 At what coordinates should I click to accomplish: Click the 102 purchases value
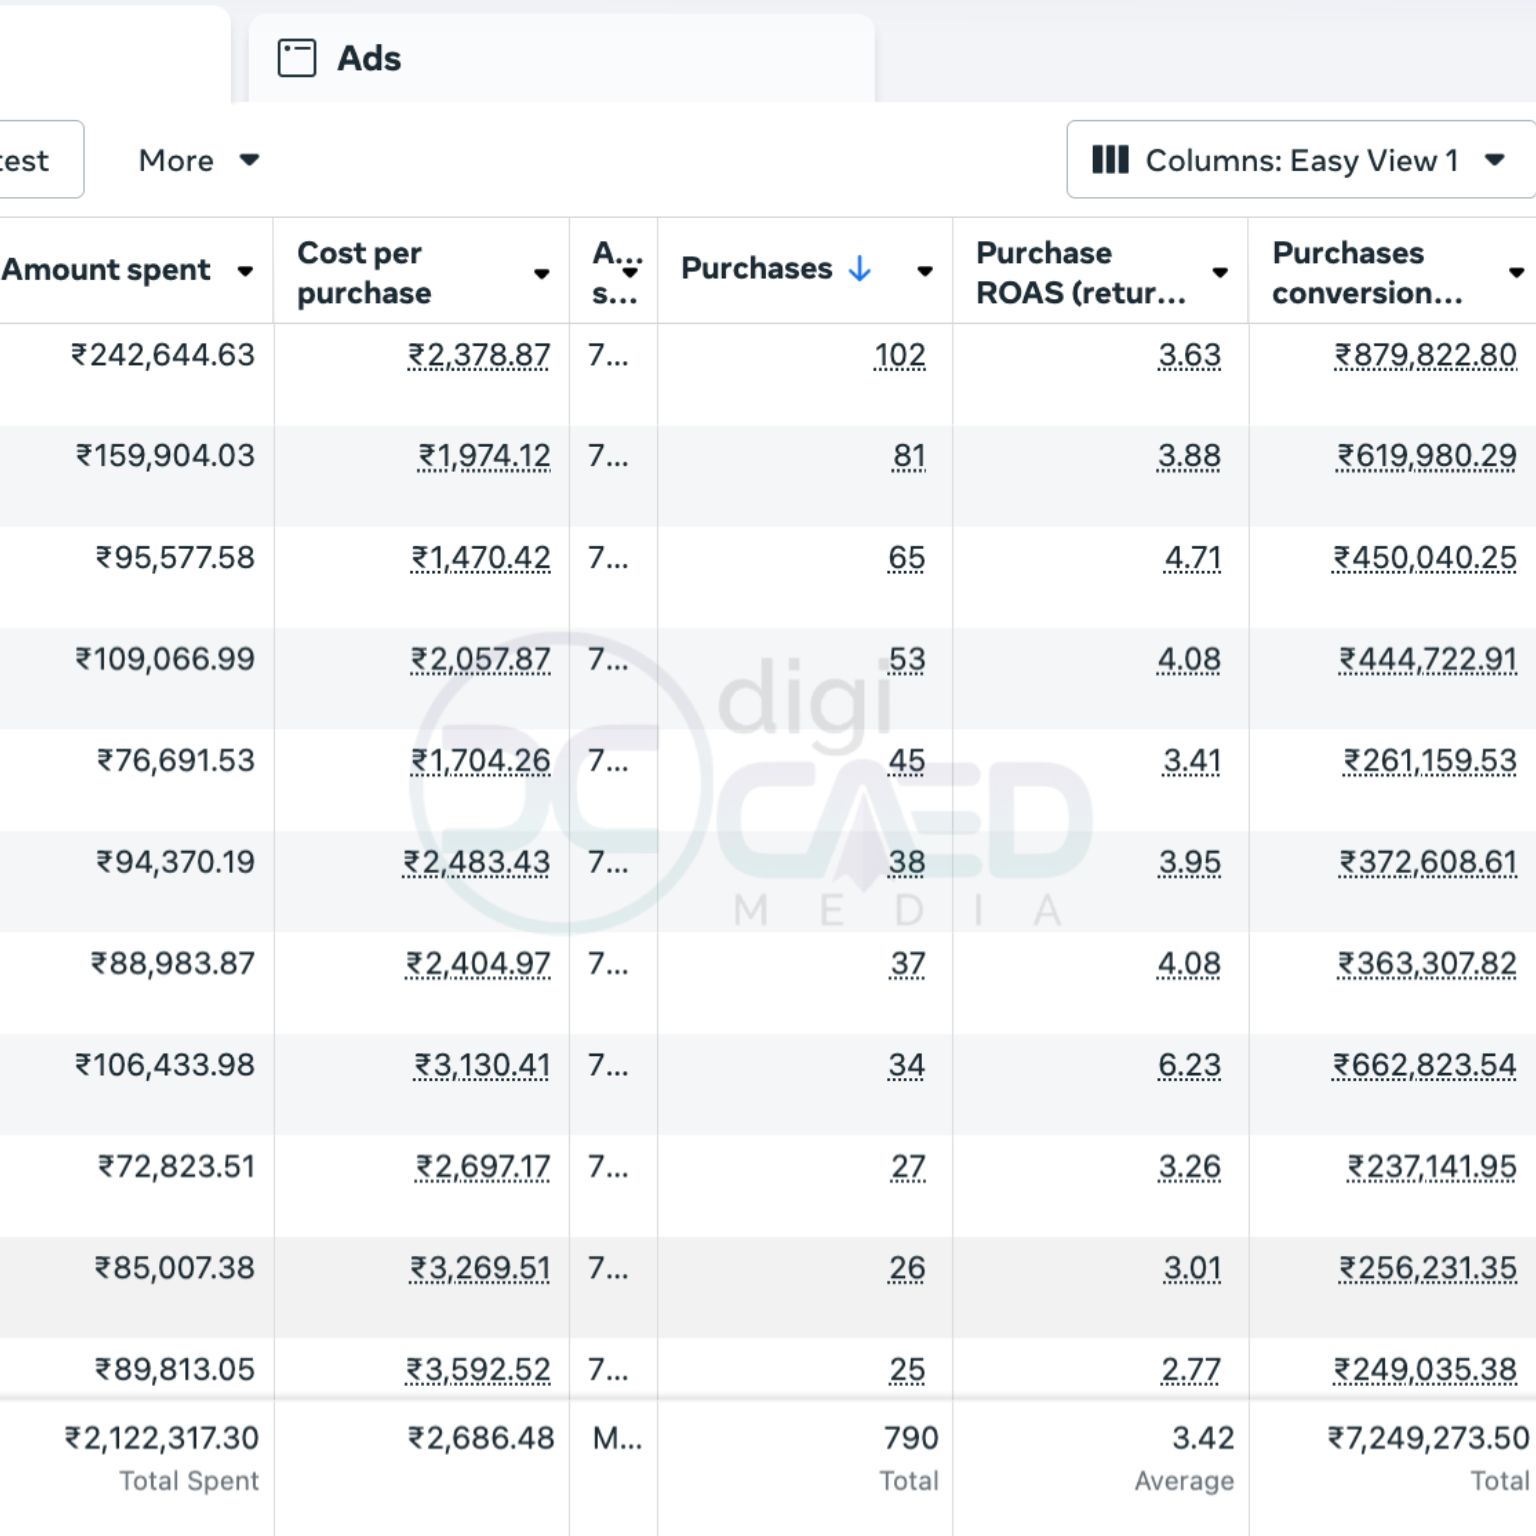pos(899,355)
